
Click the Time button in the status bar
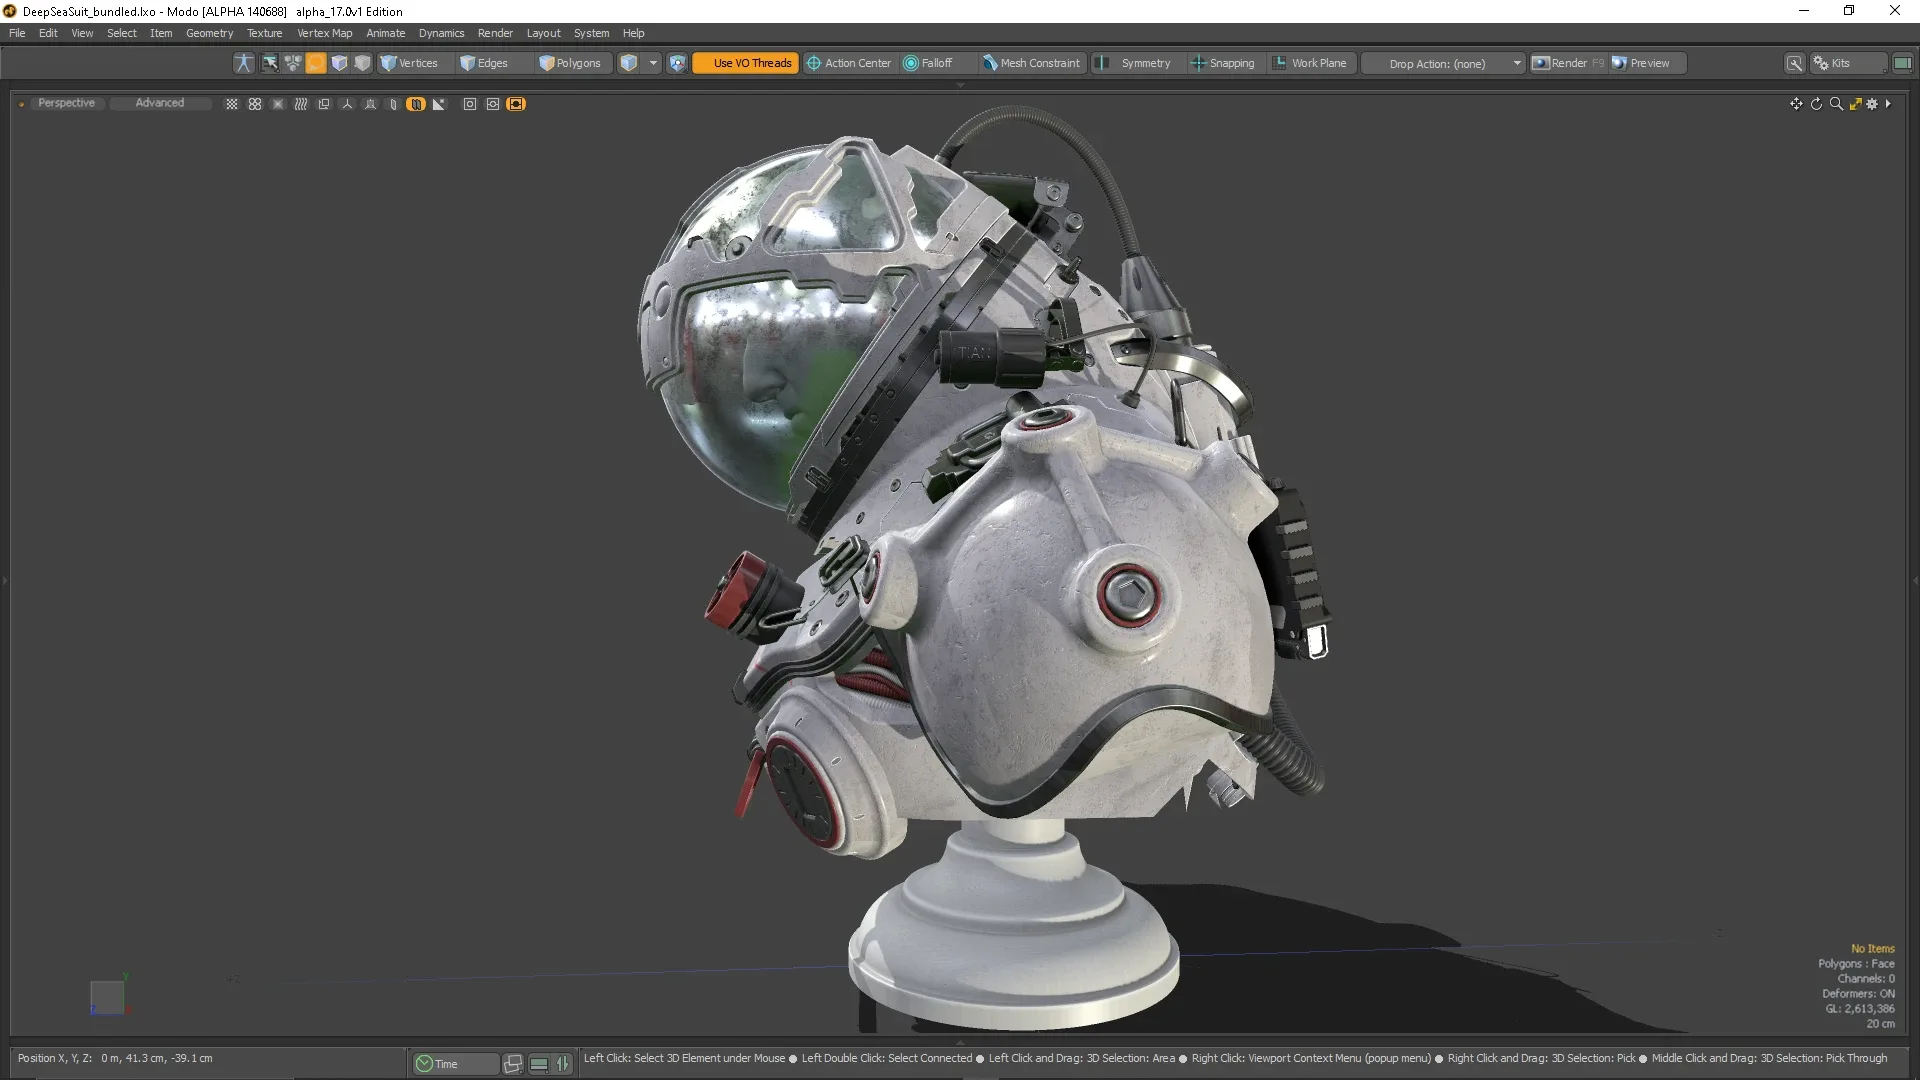[455, 1064]
